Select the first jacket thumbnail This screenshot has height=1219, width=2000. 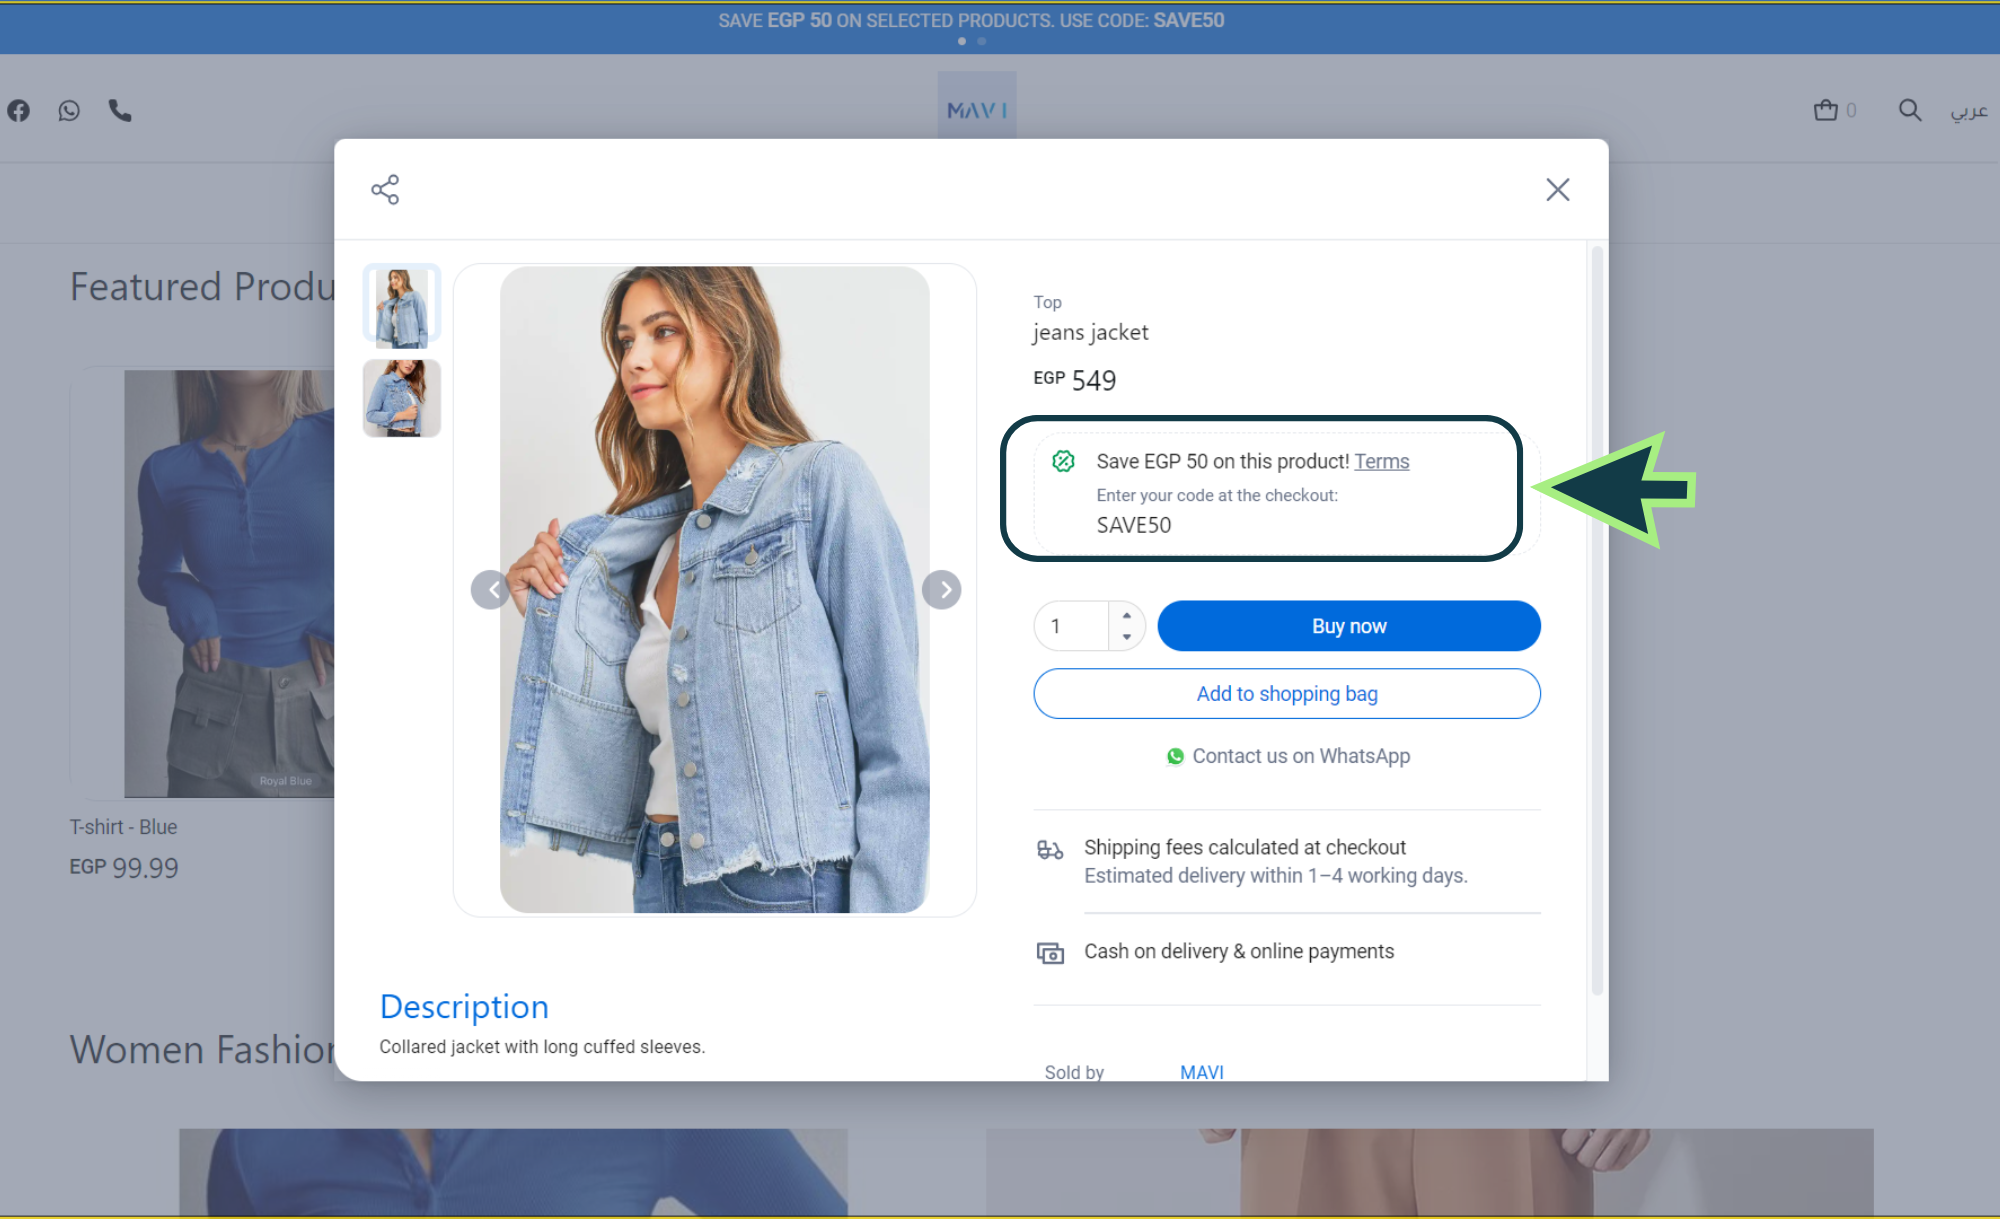[x=401, y=306]
